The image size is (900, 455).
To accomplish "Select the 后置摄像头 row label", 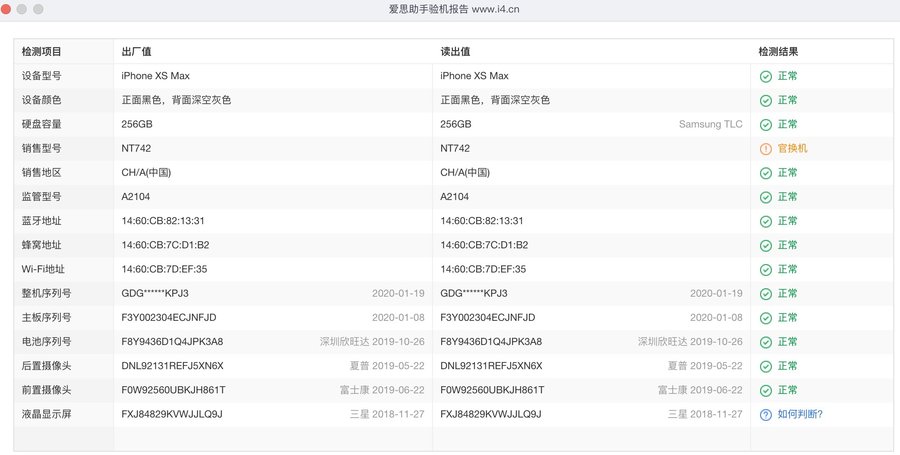I will (x=46, y=365).
